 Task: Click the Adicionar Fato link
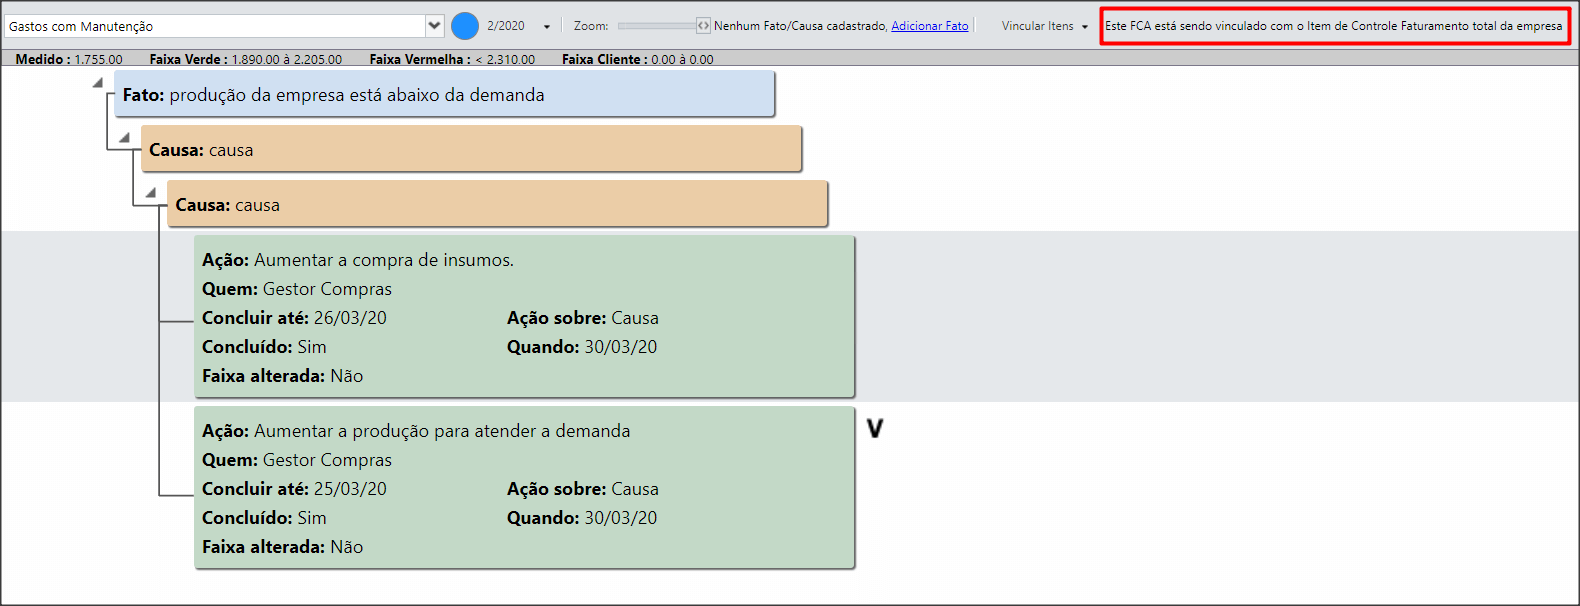coord(930,26)
